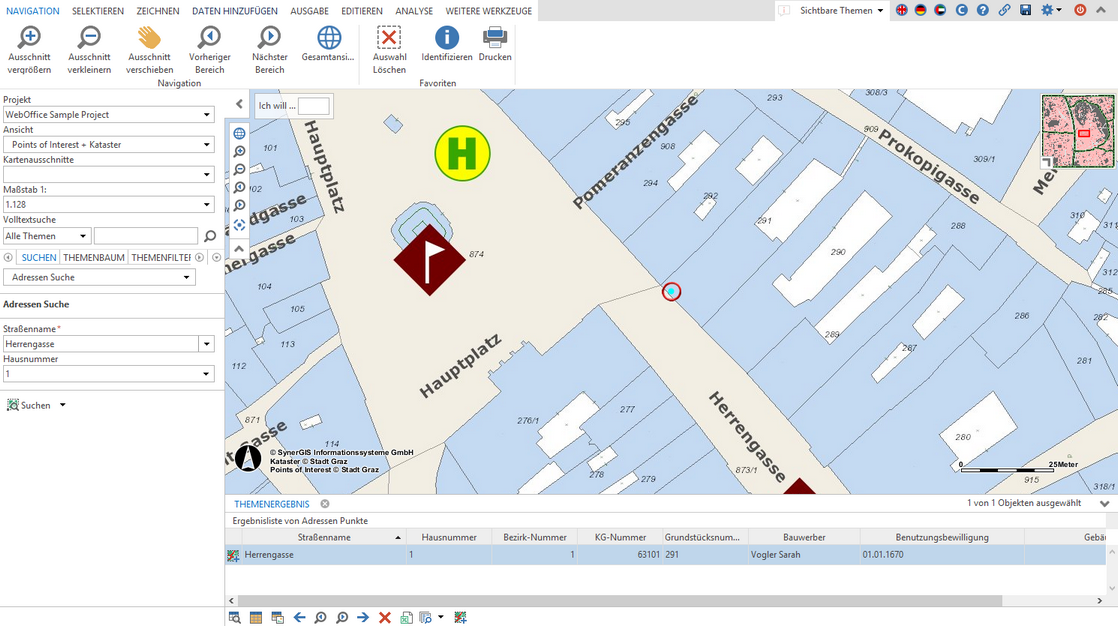Click the red X in results toolbar

[x=384, y=618]
